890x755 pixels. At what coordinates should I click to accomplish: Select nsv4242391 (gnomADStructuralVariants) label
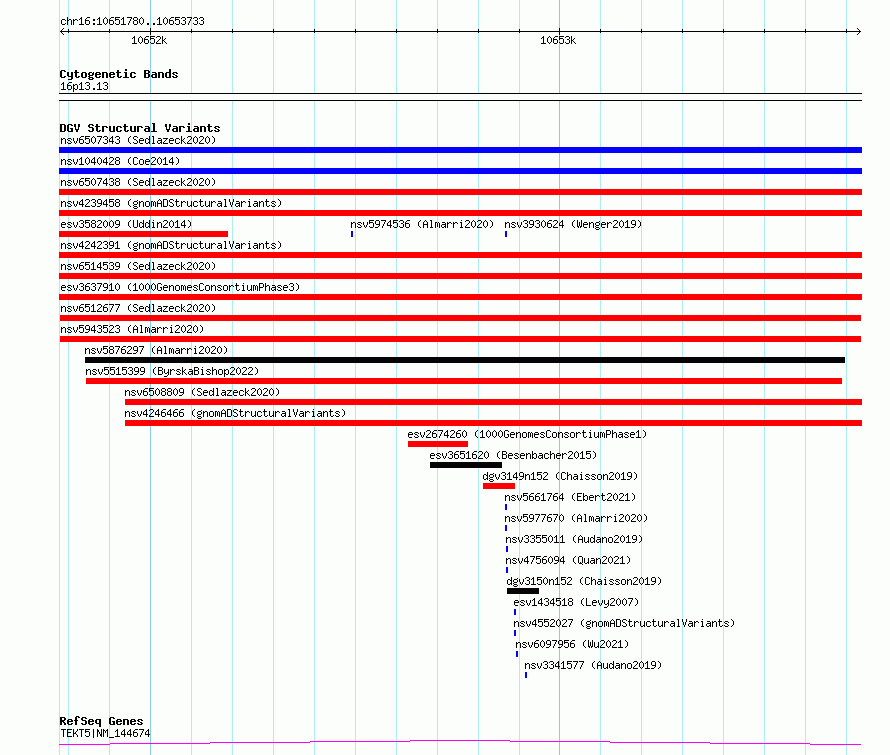pyautogui.click(x=171, y=245)
